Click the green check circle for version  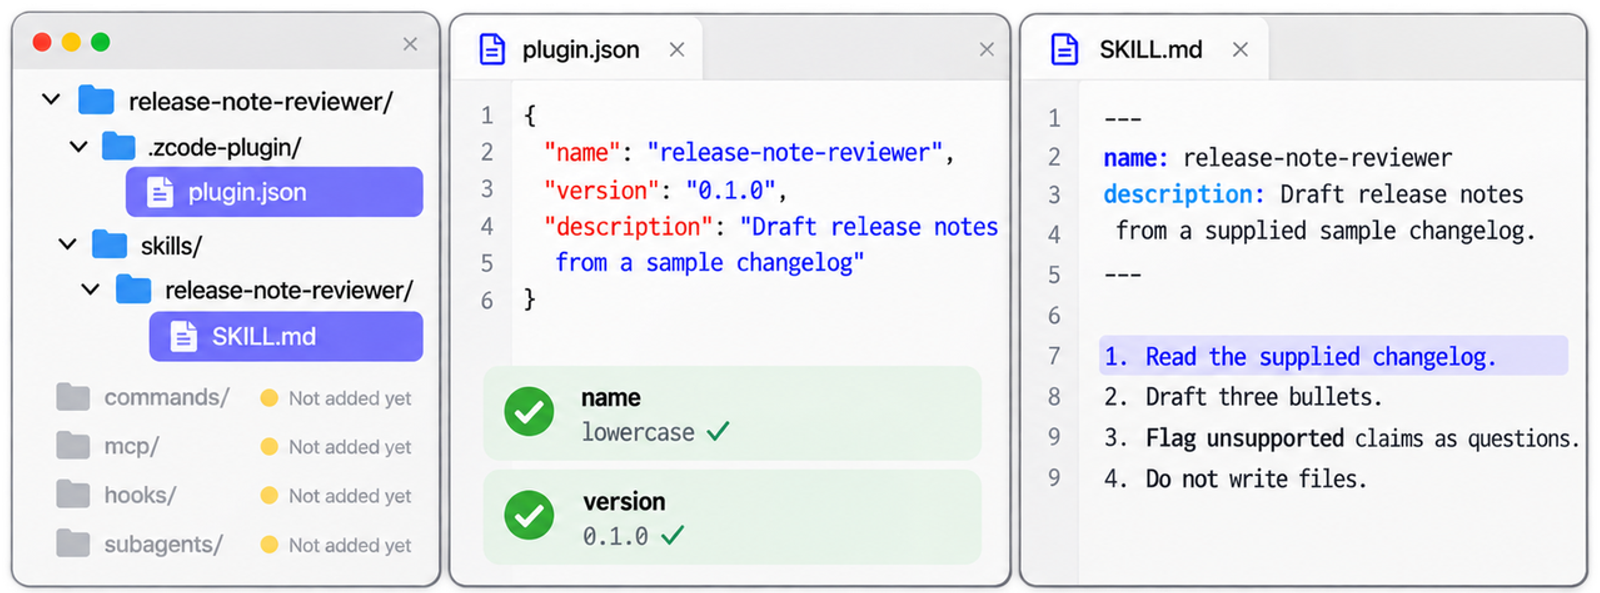529,515
